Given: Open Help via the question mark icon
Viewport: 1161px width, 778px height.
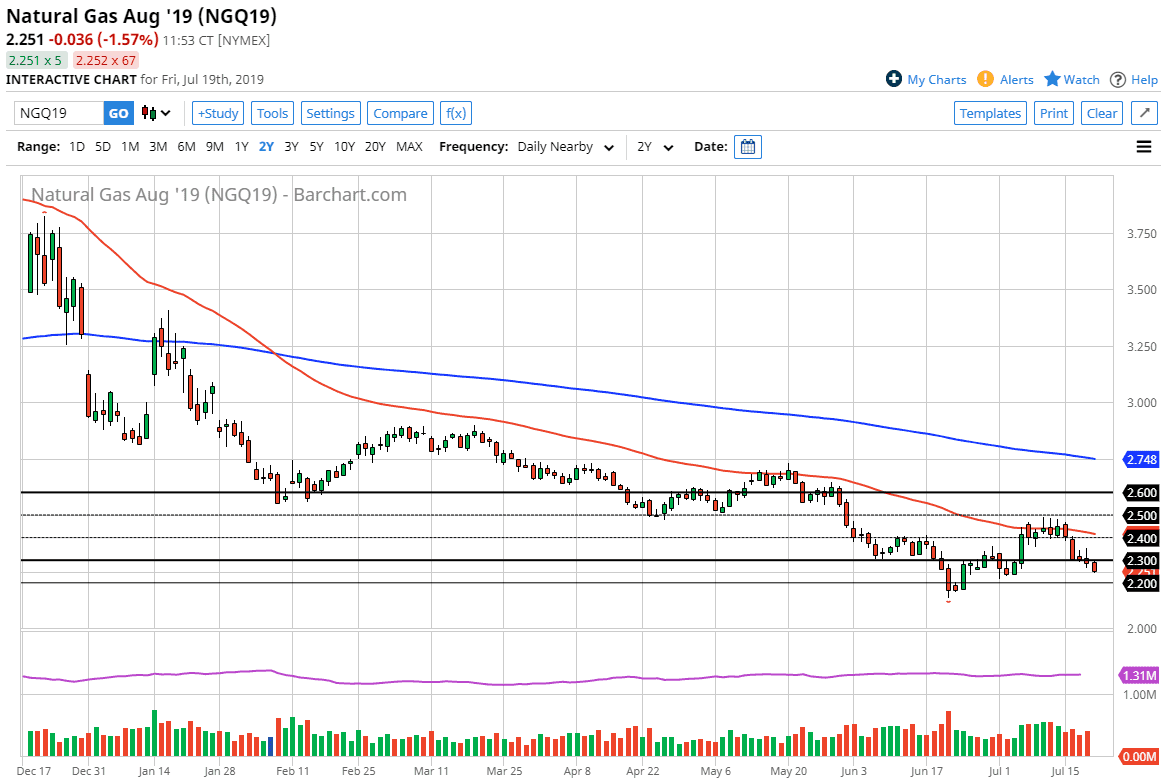Looking at the screenshot, I should tap(1118, 79).
